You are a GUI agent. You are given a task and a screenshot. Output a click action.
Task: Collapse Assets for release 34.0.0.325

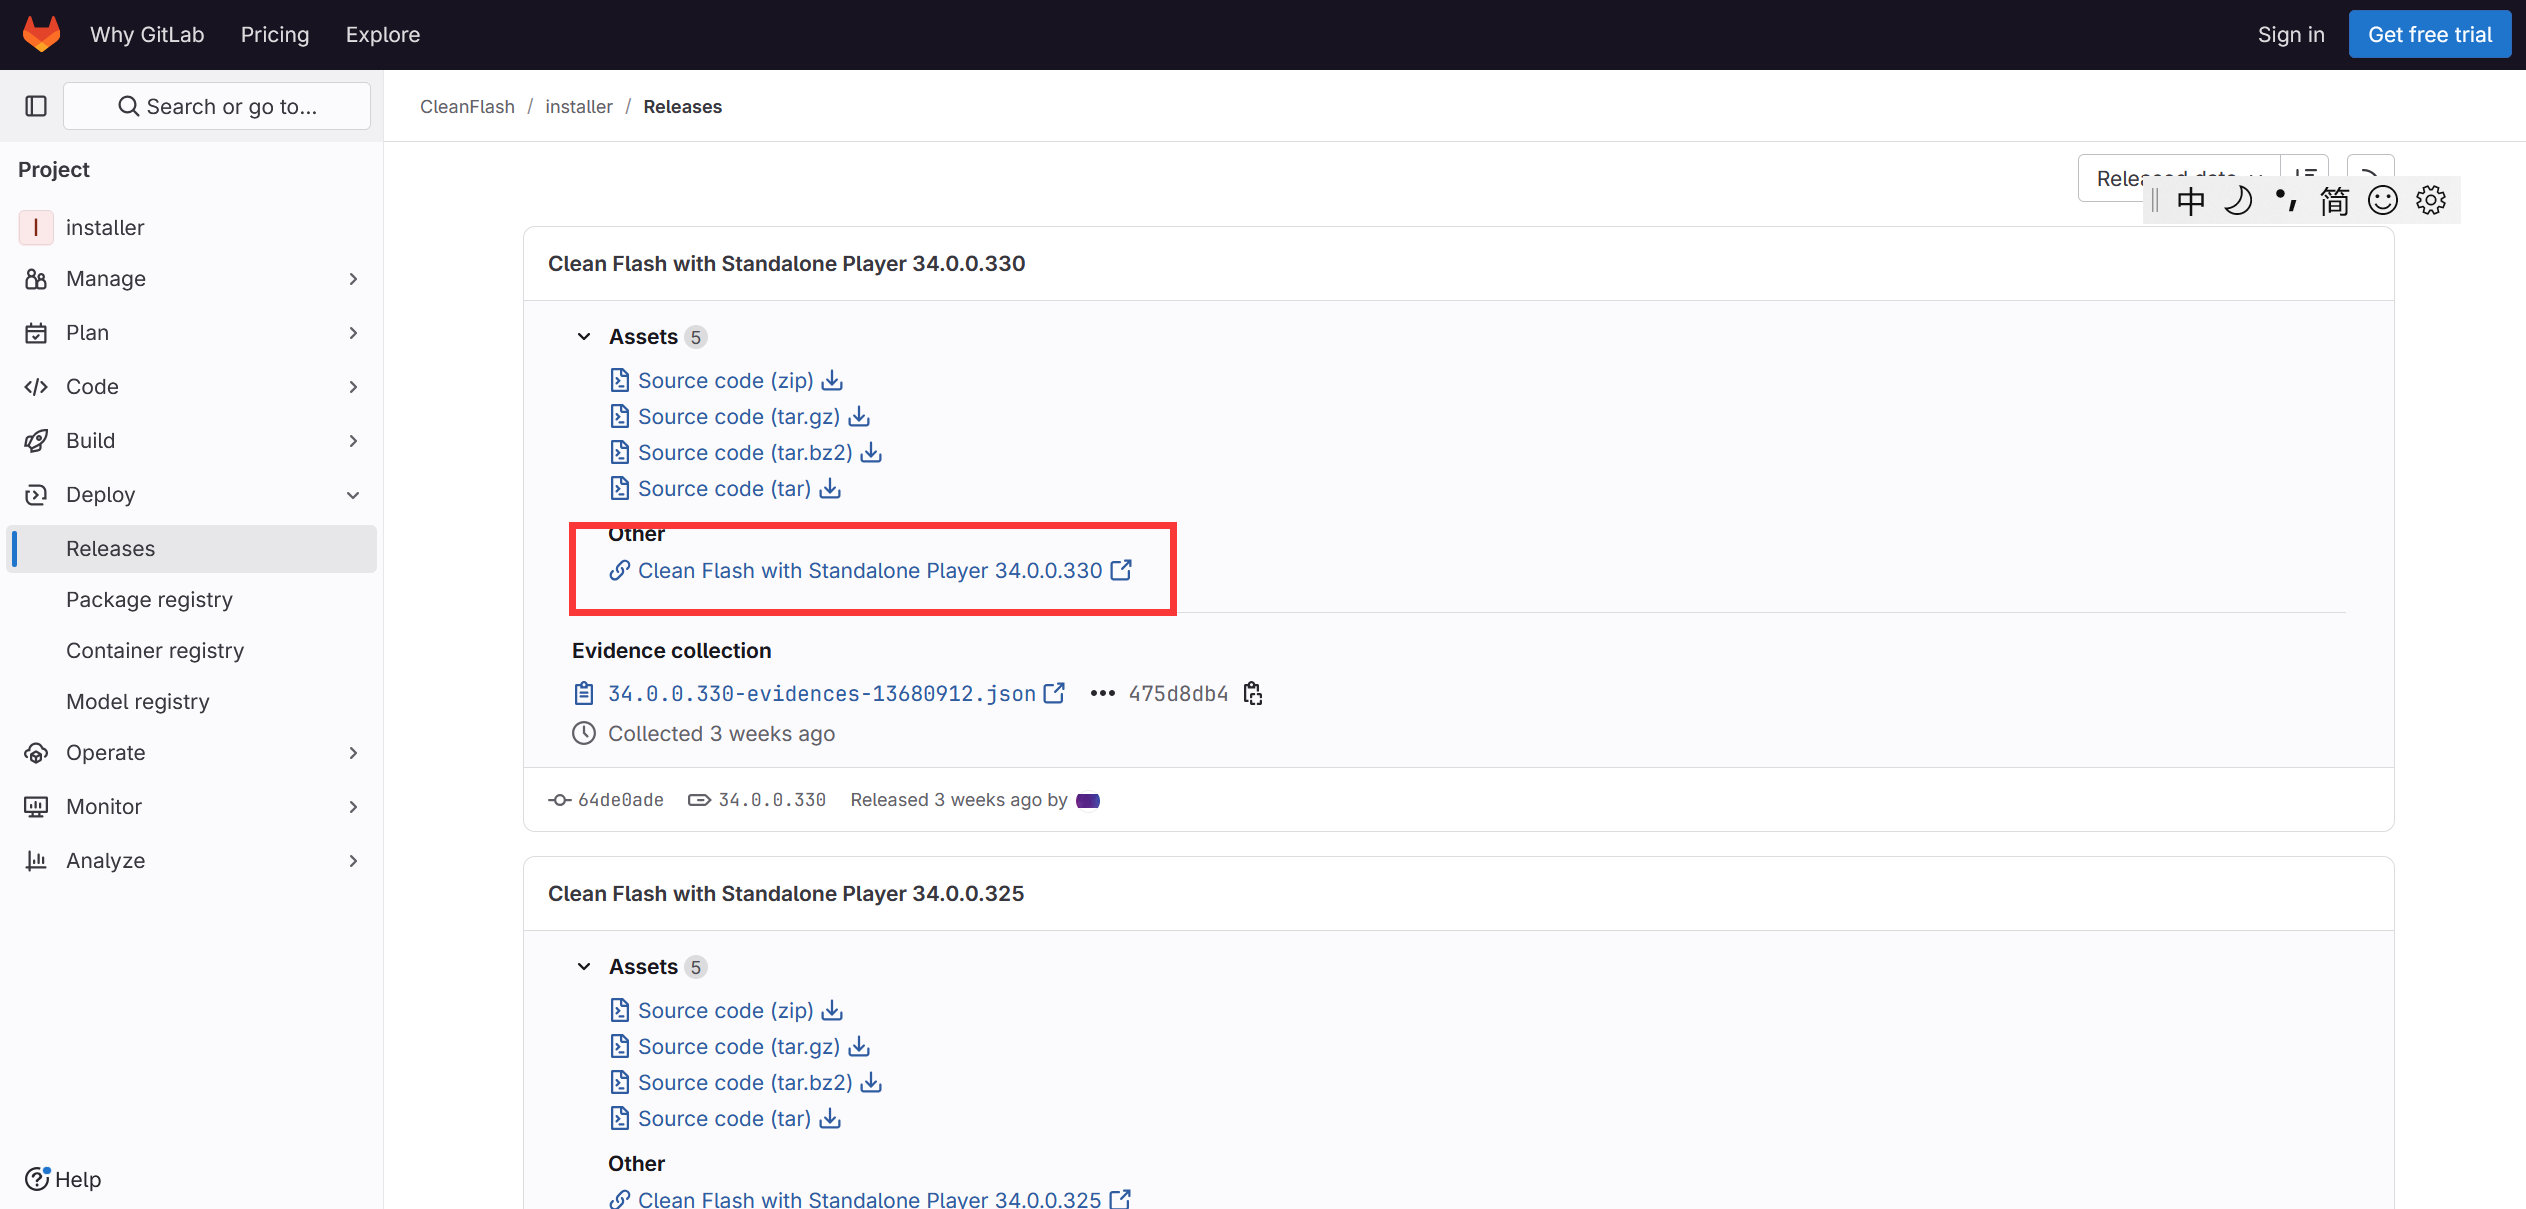tap(584, 967)
